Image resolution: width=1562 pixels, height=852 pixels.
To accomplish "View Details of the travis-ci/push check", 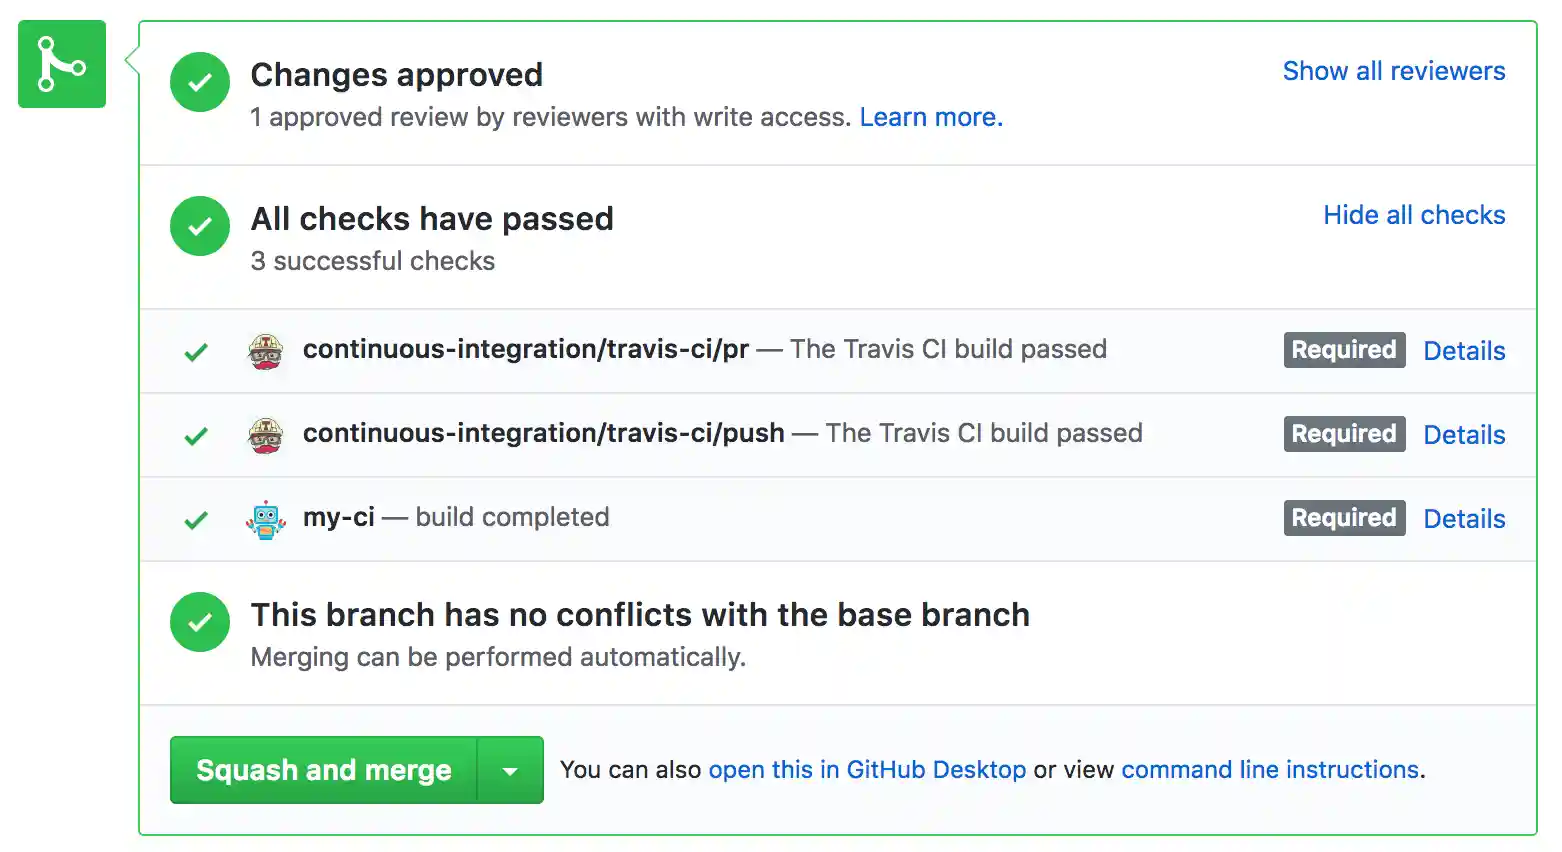I will pos(1464,435).
